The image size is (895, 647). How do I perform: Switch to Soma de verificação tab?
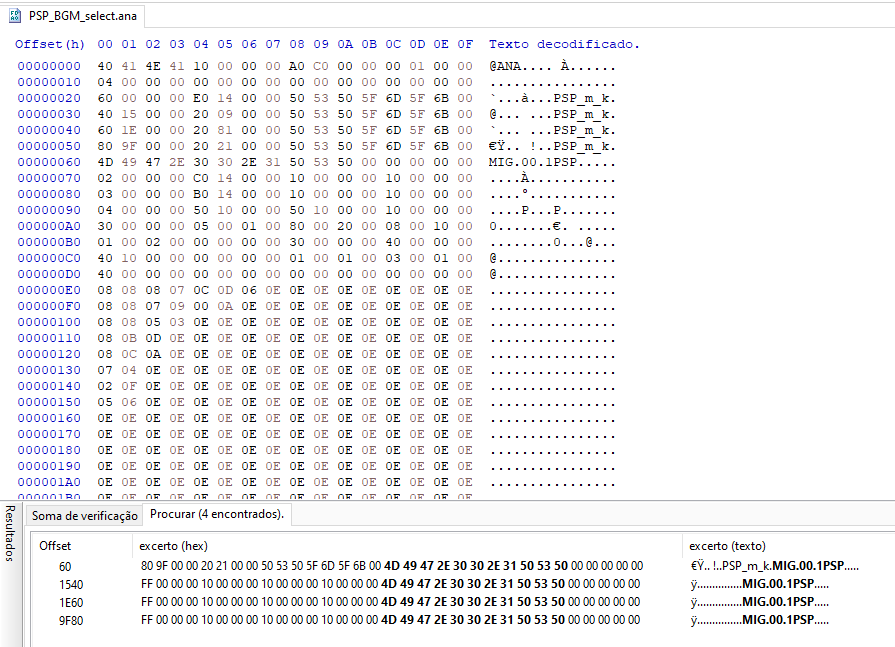pos(84,516)
